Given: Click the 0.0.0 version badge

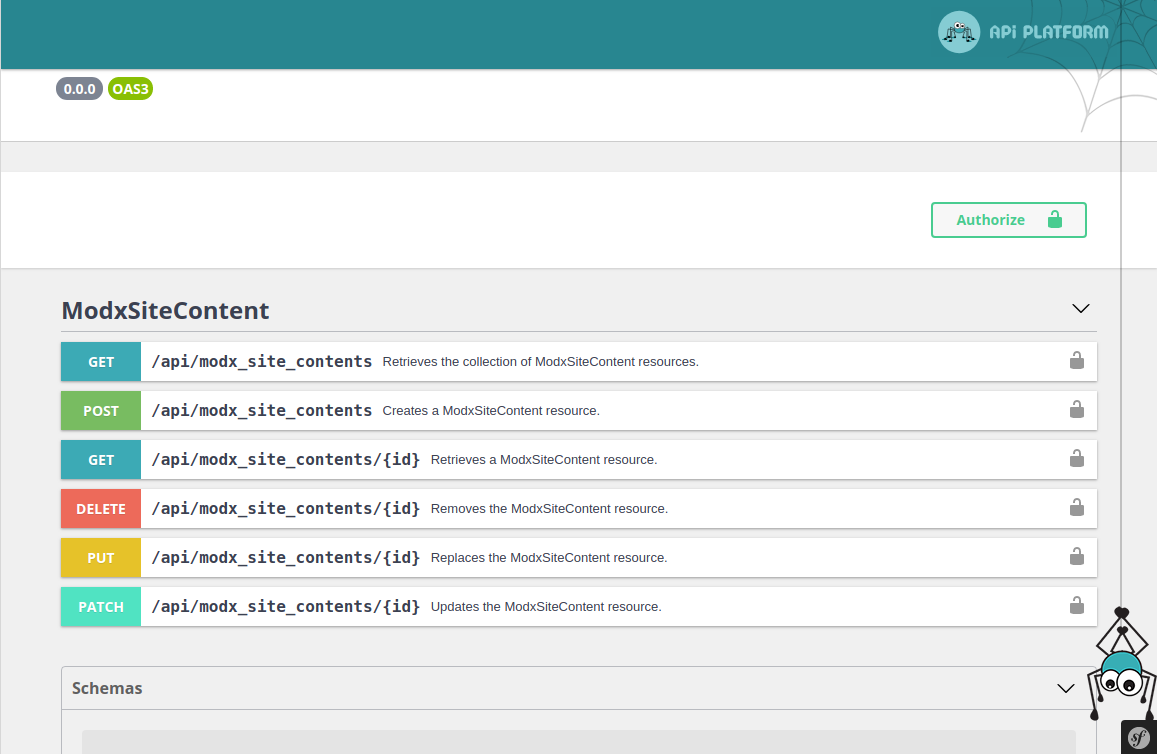Looking at the screenshot, I should 79,89.
